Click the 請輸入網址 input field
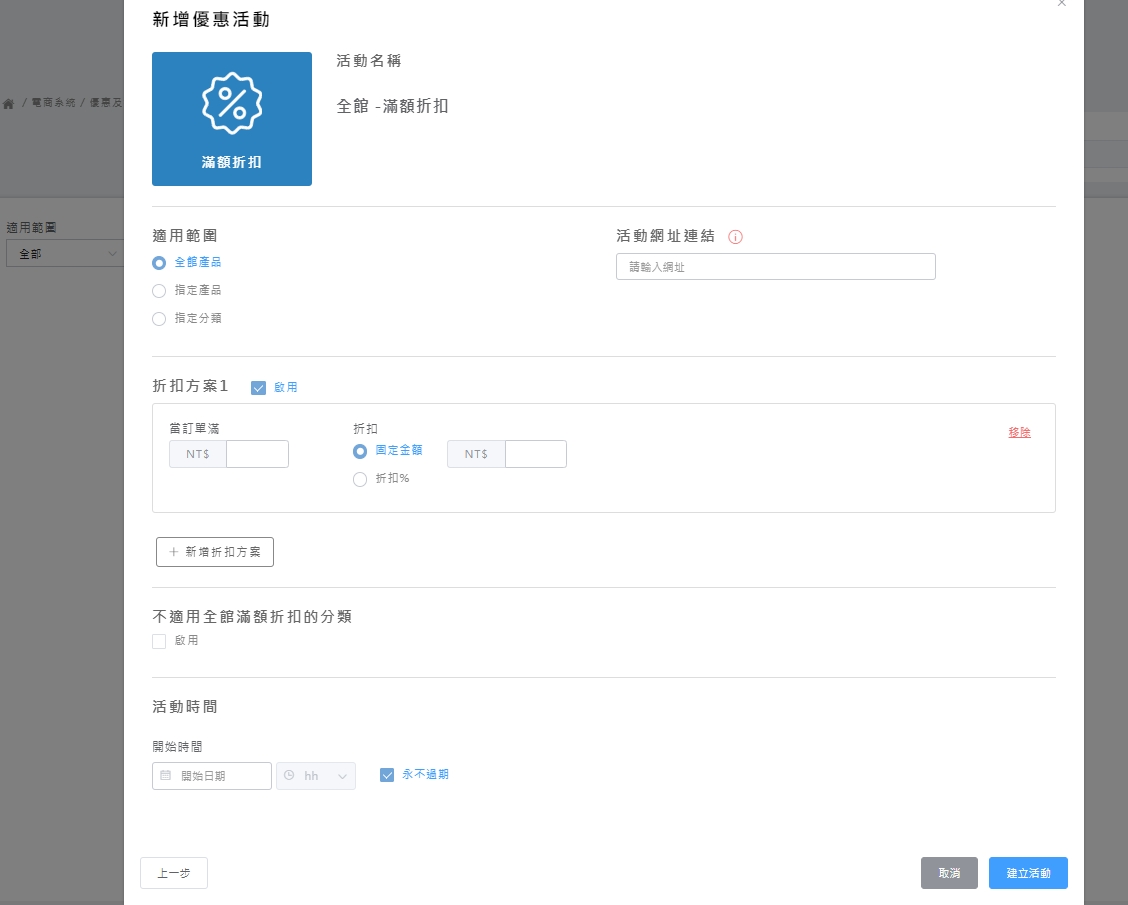This screenshot has width=1128, height=905. [x=776, y=267]
